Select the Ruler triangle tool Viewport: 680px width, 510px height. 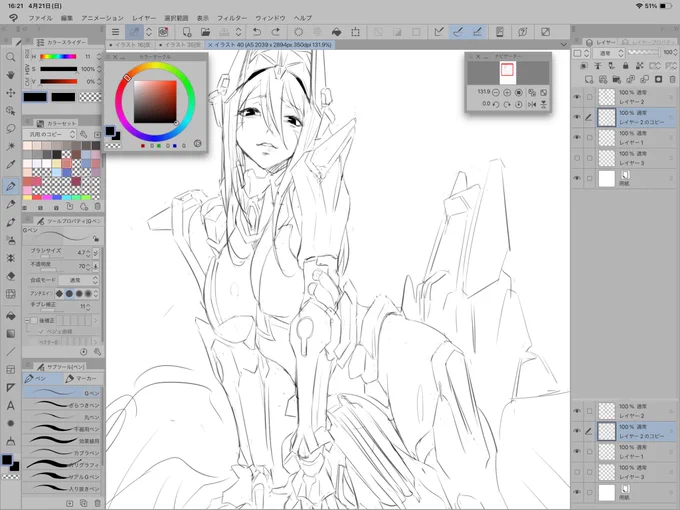[10, 387]
